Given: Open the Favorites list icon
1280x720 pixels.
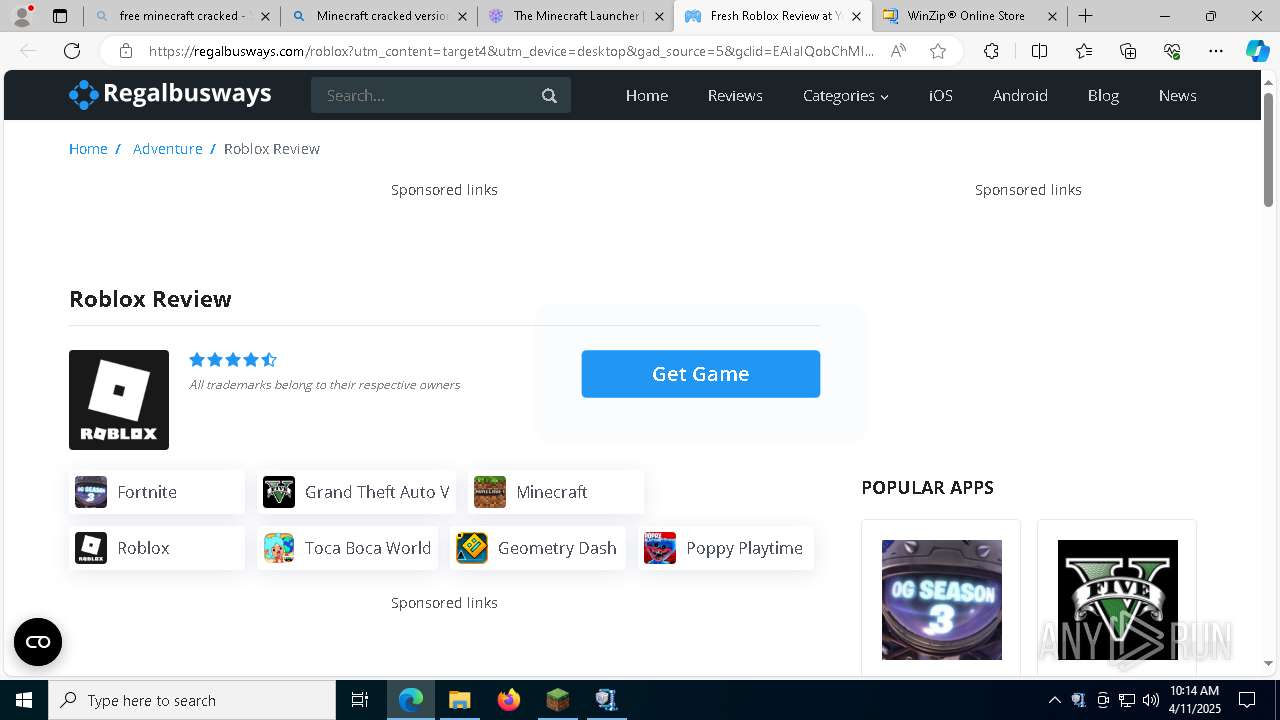Looking at the screenshot, I should [1084, 51].
